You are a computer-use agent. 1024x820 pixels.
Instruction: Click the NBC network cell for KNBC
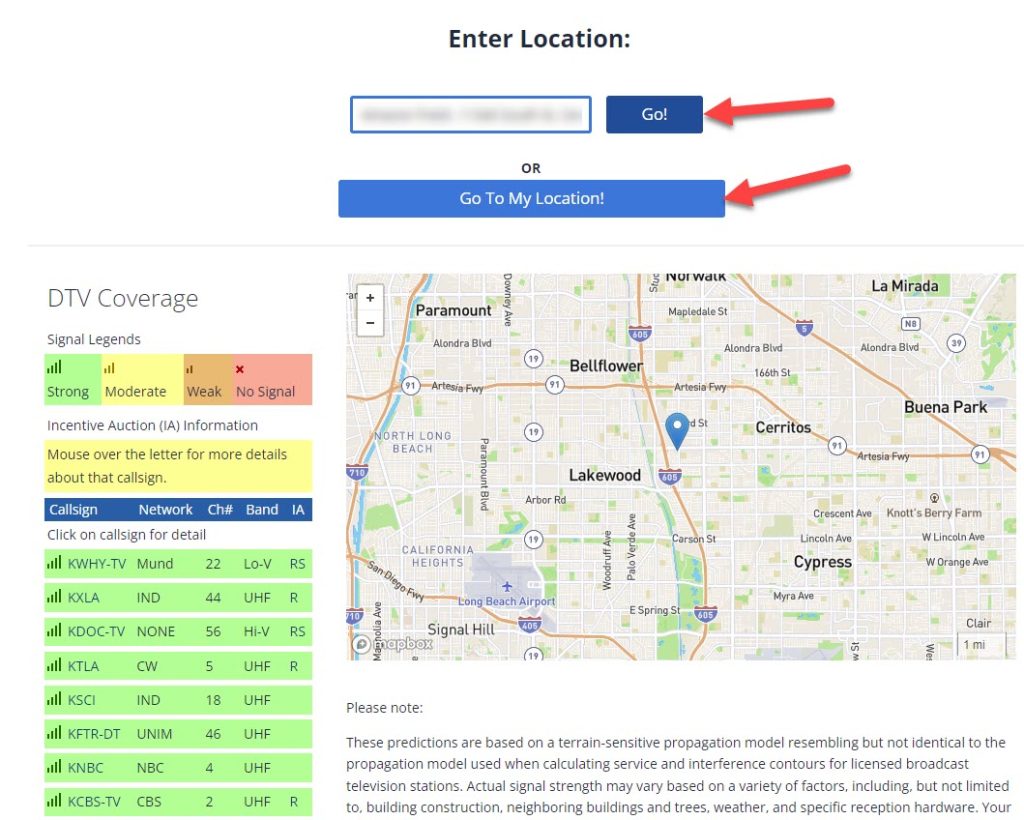[x=150, y=768]
